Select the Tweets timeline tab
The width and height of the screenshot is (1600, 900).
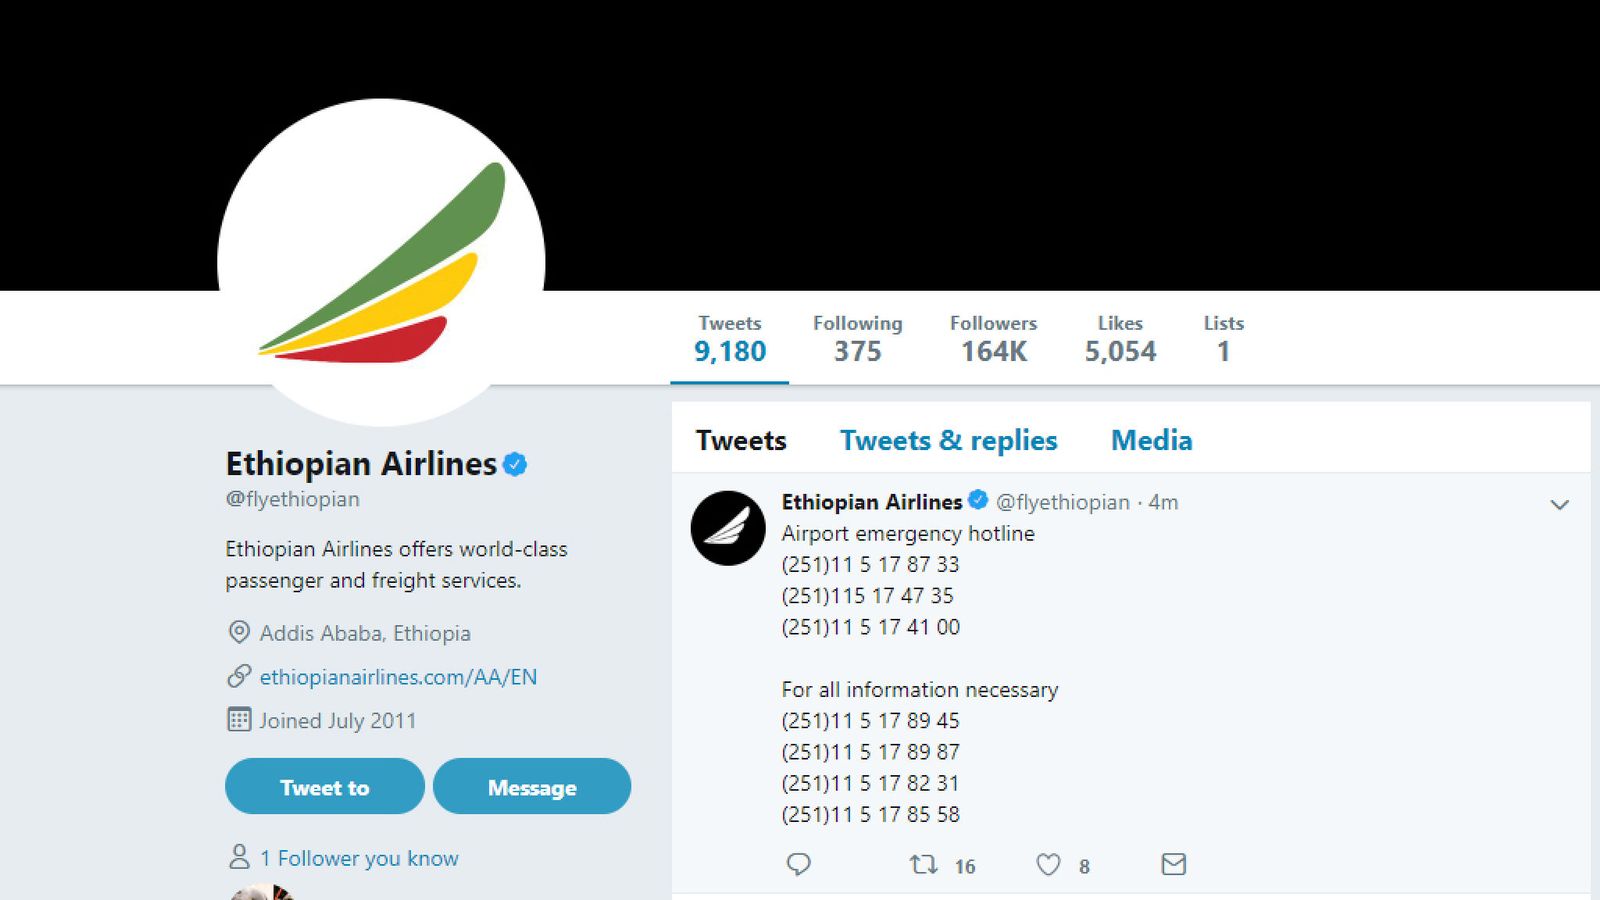741,440
